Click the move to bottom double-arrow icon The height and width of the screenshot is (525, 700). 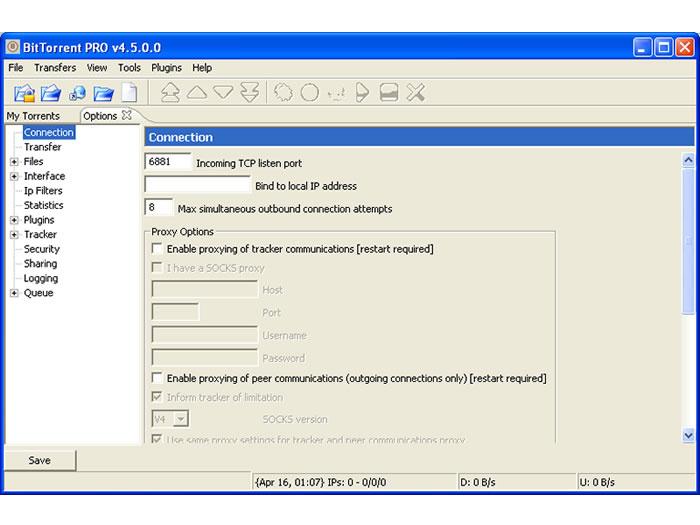[249, 93]
